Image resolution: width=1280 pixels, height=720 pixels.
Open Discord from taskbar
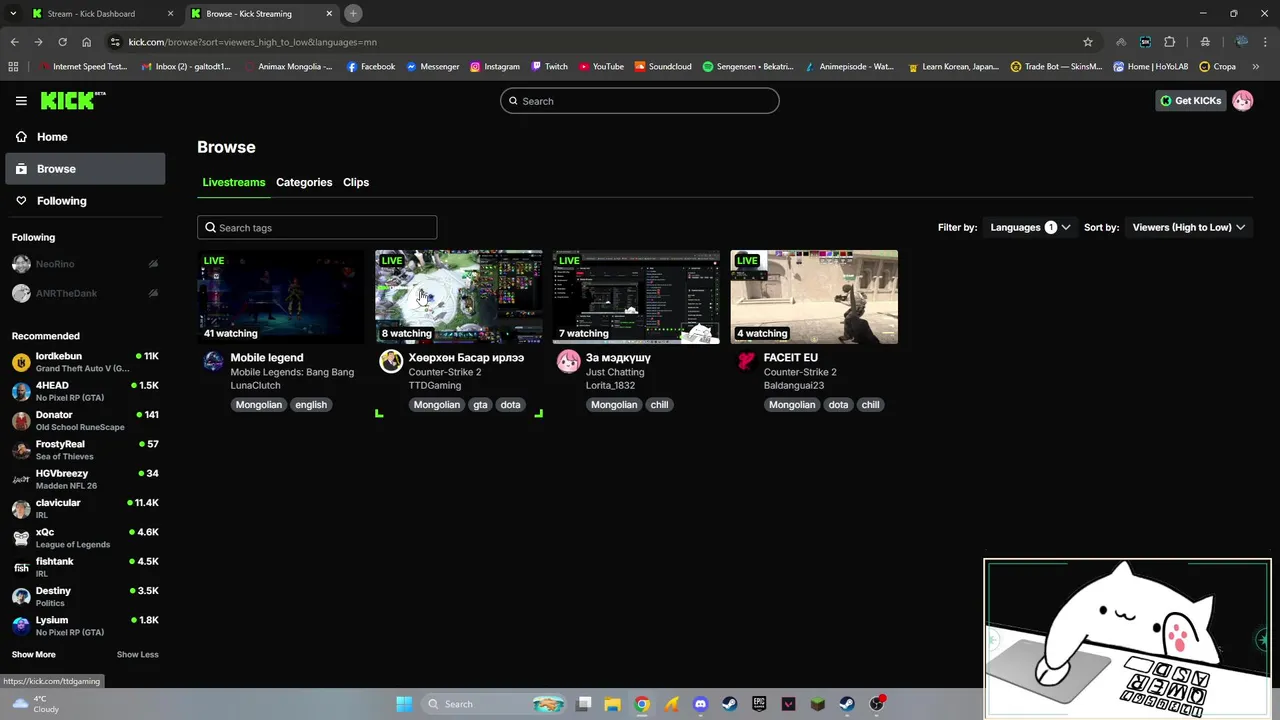click(x=700, y=704)
